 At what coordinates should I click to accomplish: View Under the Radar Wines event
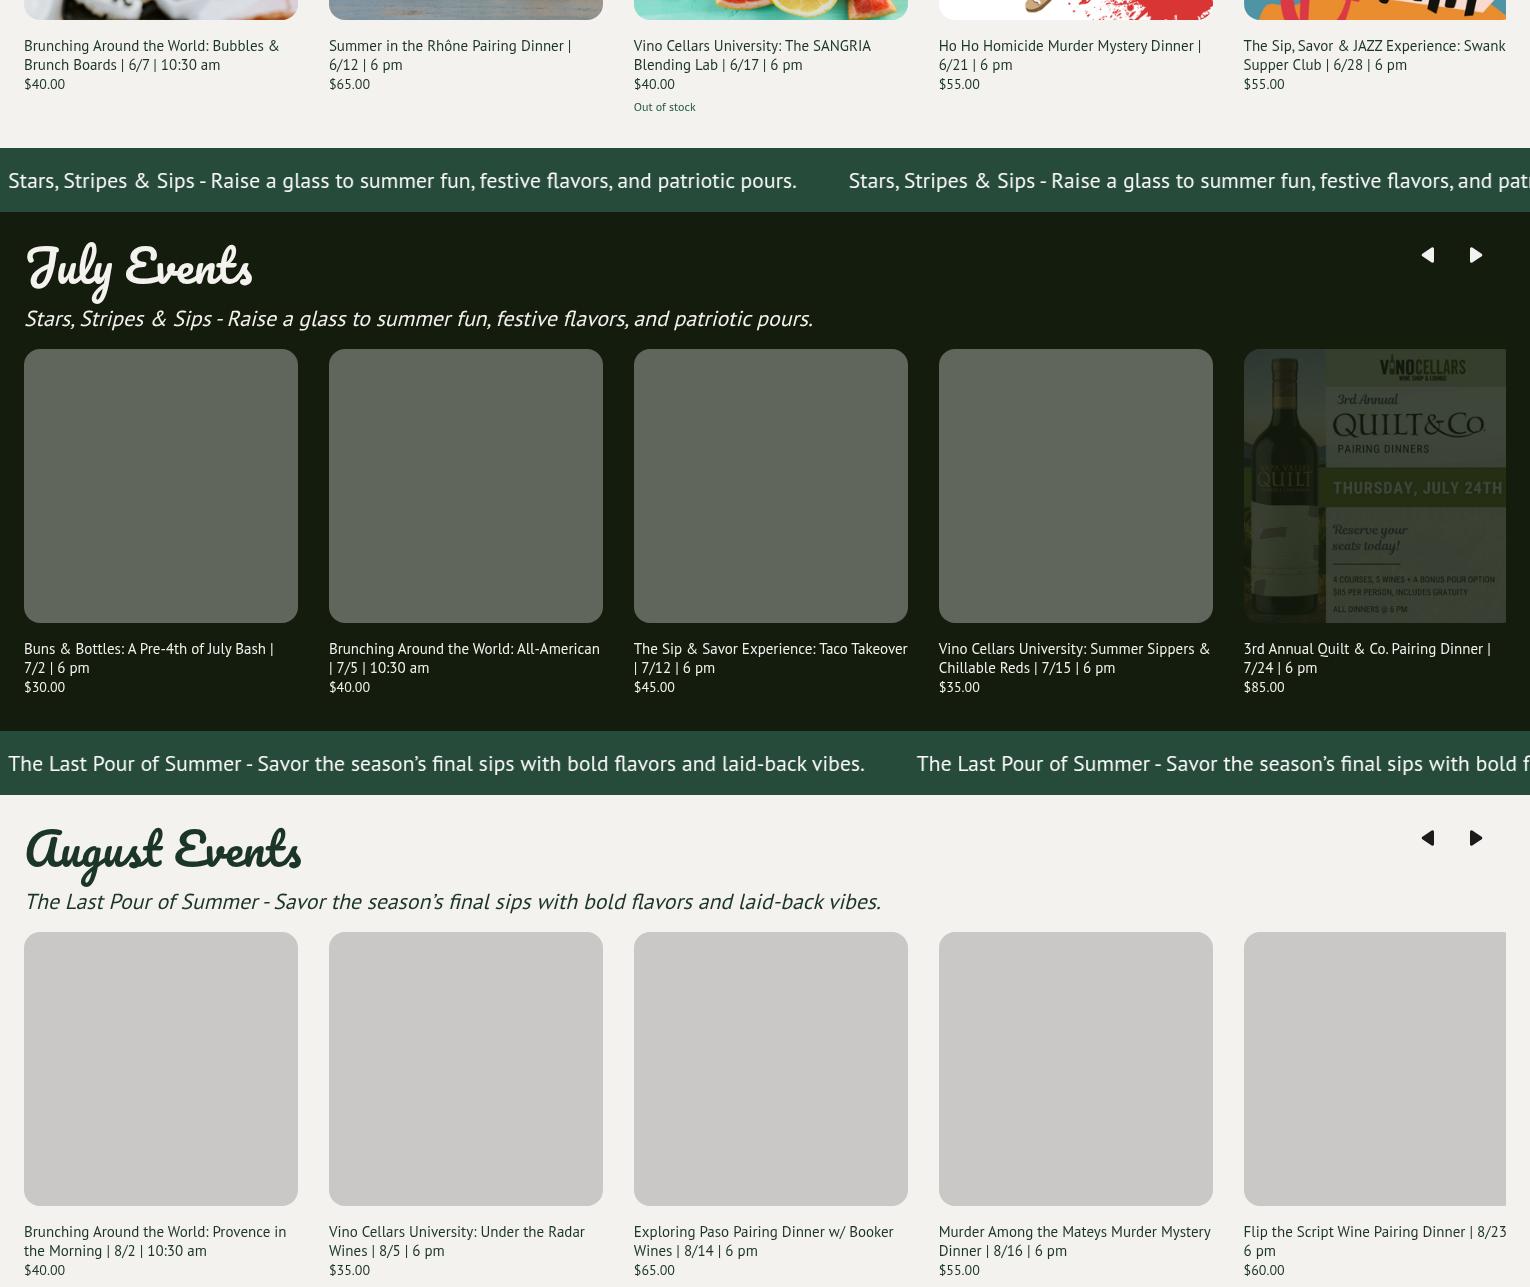pos(457,1241)
